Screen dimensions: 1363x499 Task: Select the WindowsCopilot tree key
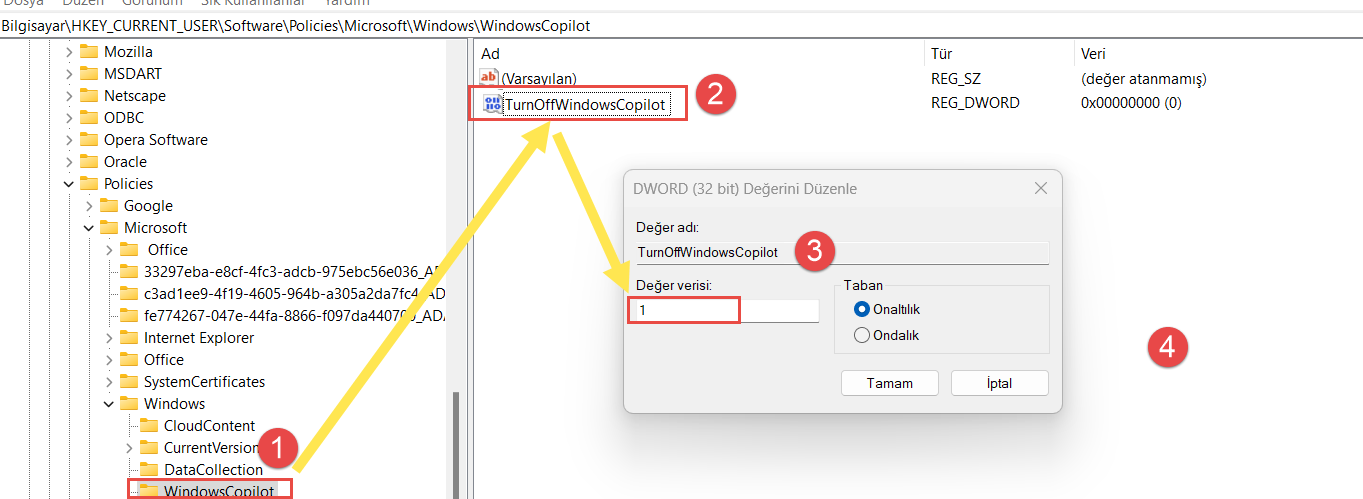coord(219,491)
